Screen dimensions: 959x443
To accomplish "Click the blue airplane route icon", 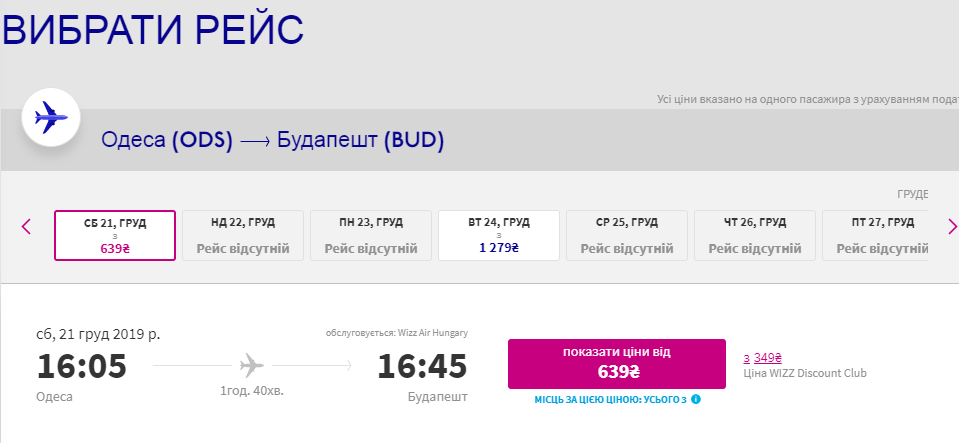I will pos(51,117).
